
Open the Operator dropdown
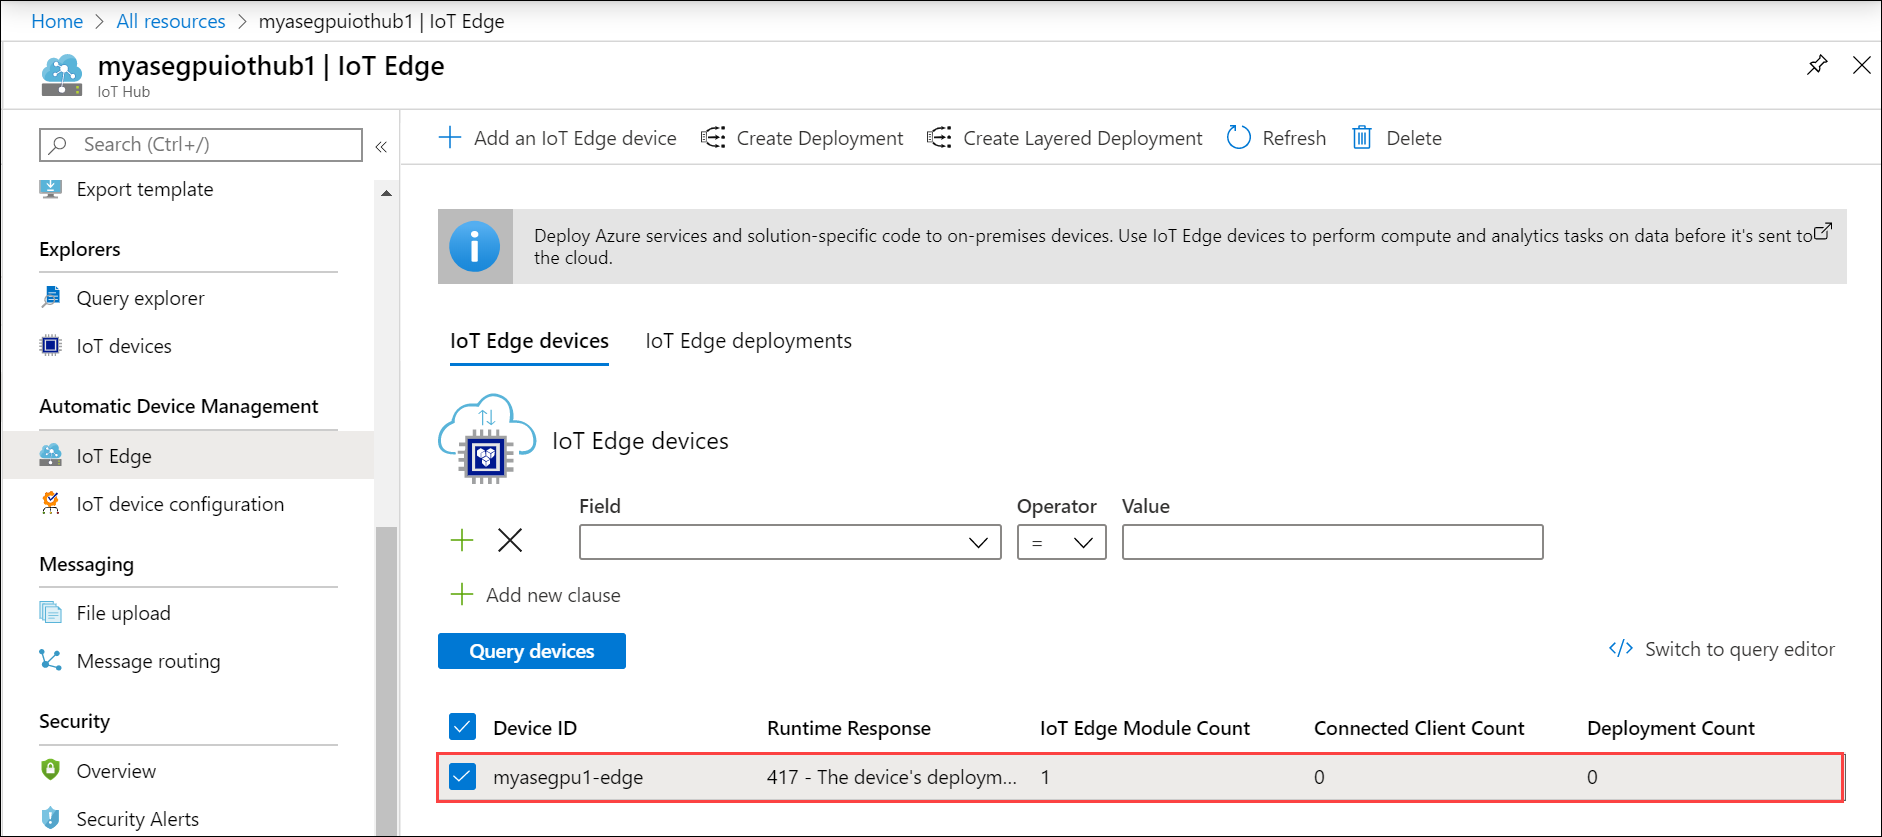coord(1061,542)
